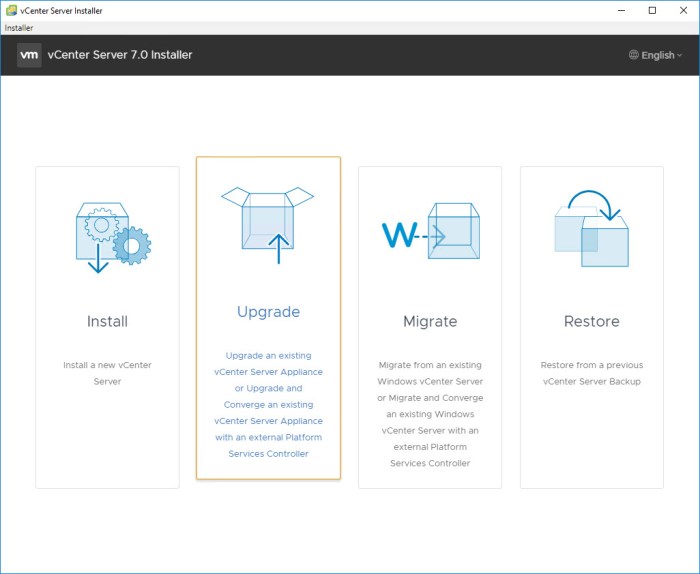The image size is (700, 574).
Task: Maximize the vCenter Server Installer window
Action: coord(652,10)
